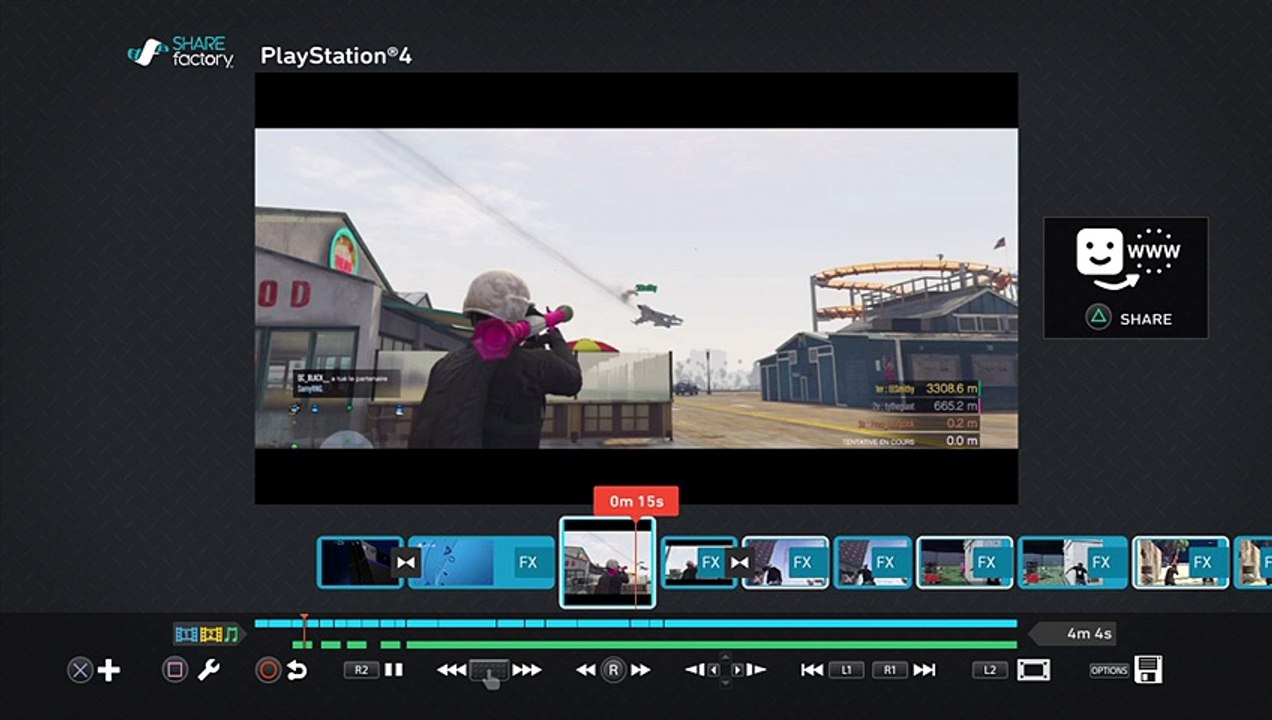
Task: Open FX on the green lawn clip
Action: 987,563
